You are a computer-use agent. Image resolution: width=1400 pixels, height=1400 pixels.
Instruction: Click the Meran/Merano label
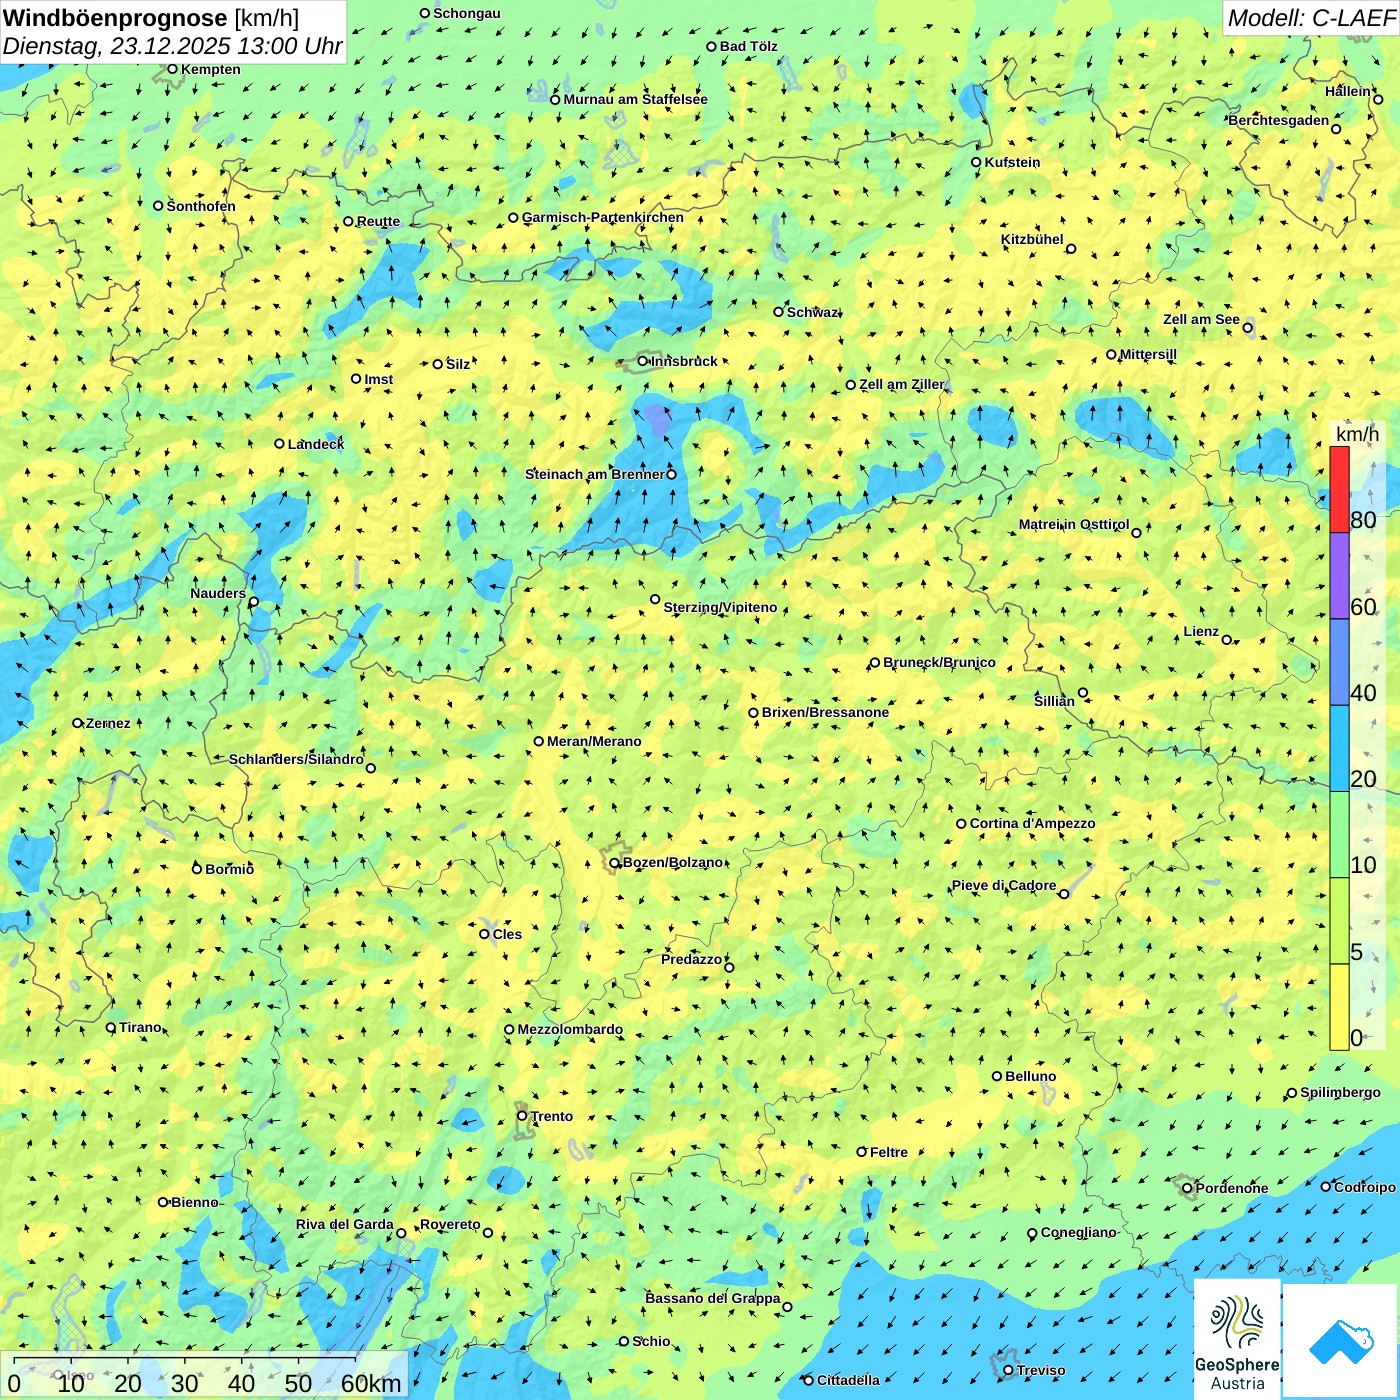(x=594, y=741)
